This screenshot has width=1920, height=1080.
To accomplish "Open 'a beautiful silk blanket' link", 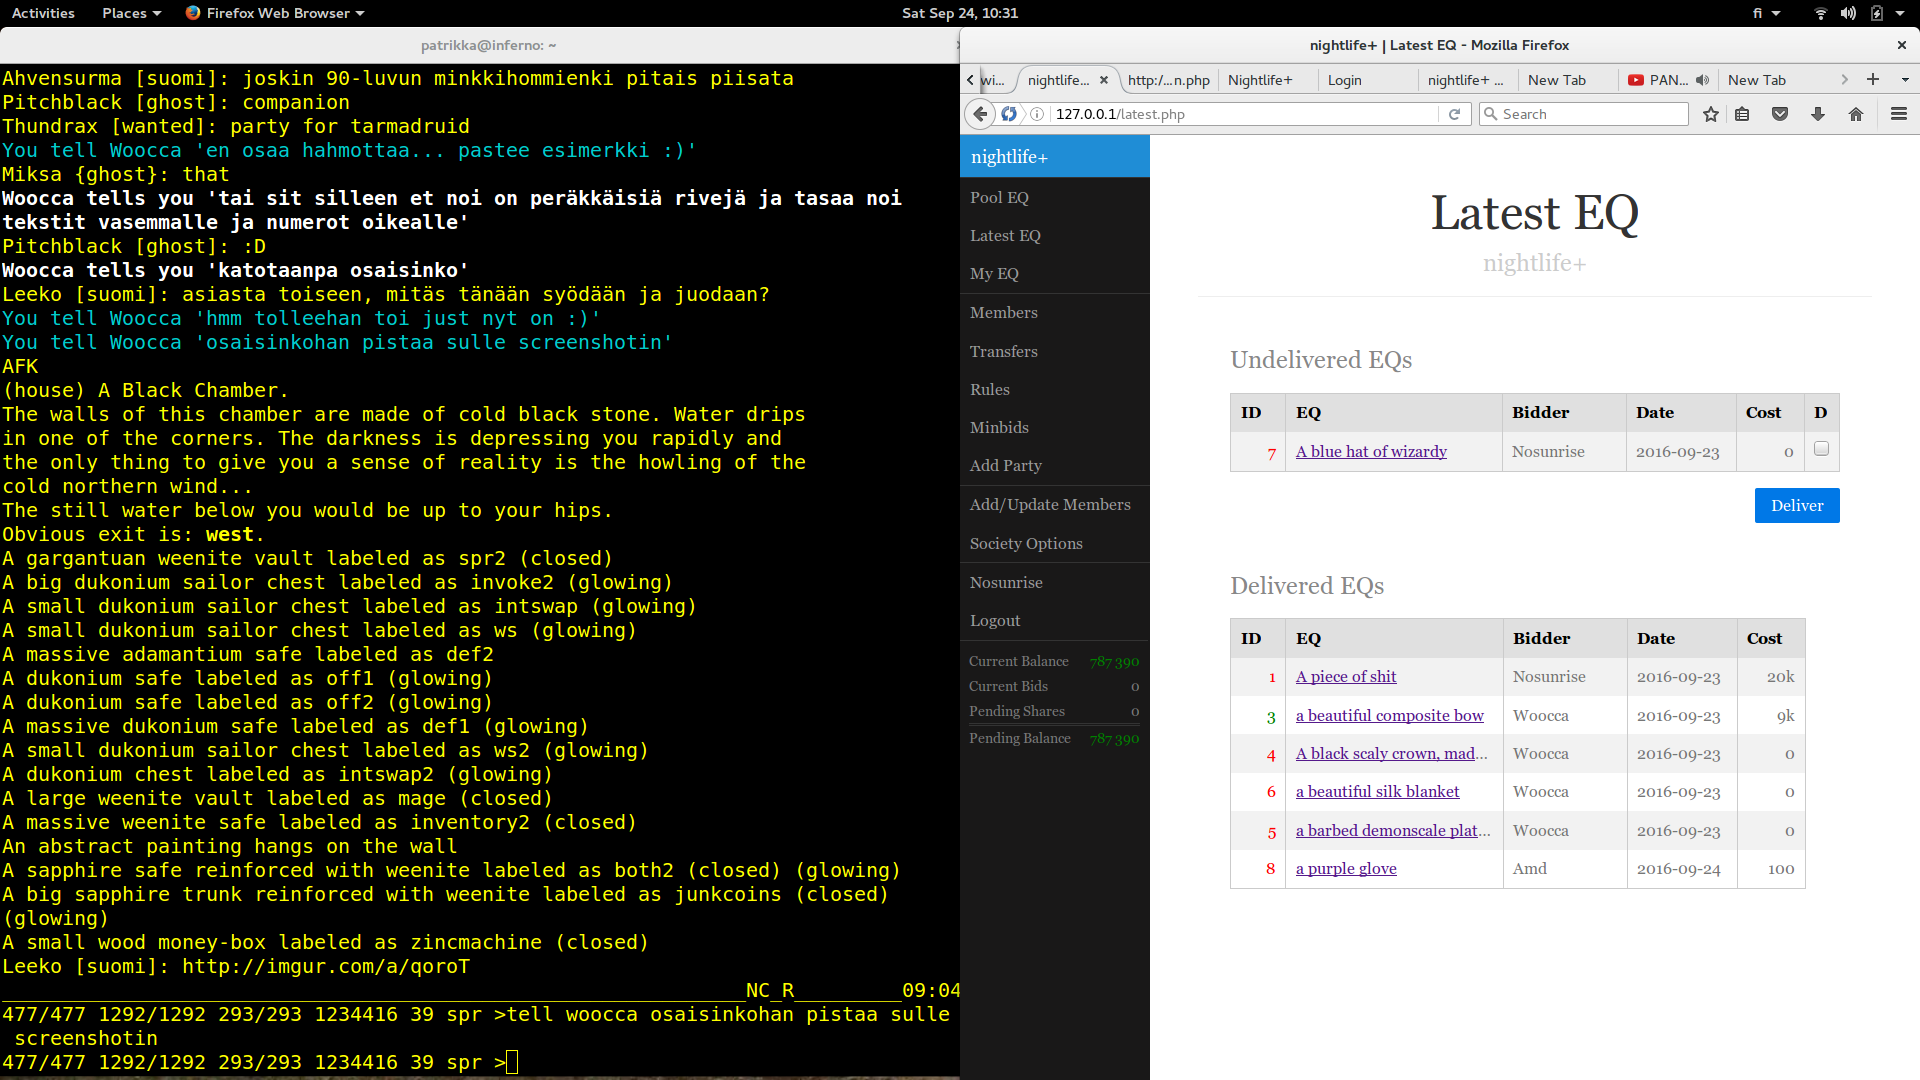I will tap(1377, 792).
